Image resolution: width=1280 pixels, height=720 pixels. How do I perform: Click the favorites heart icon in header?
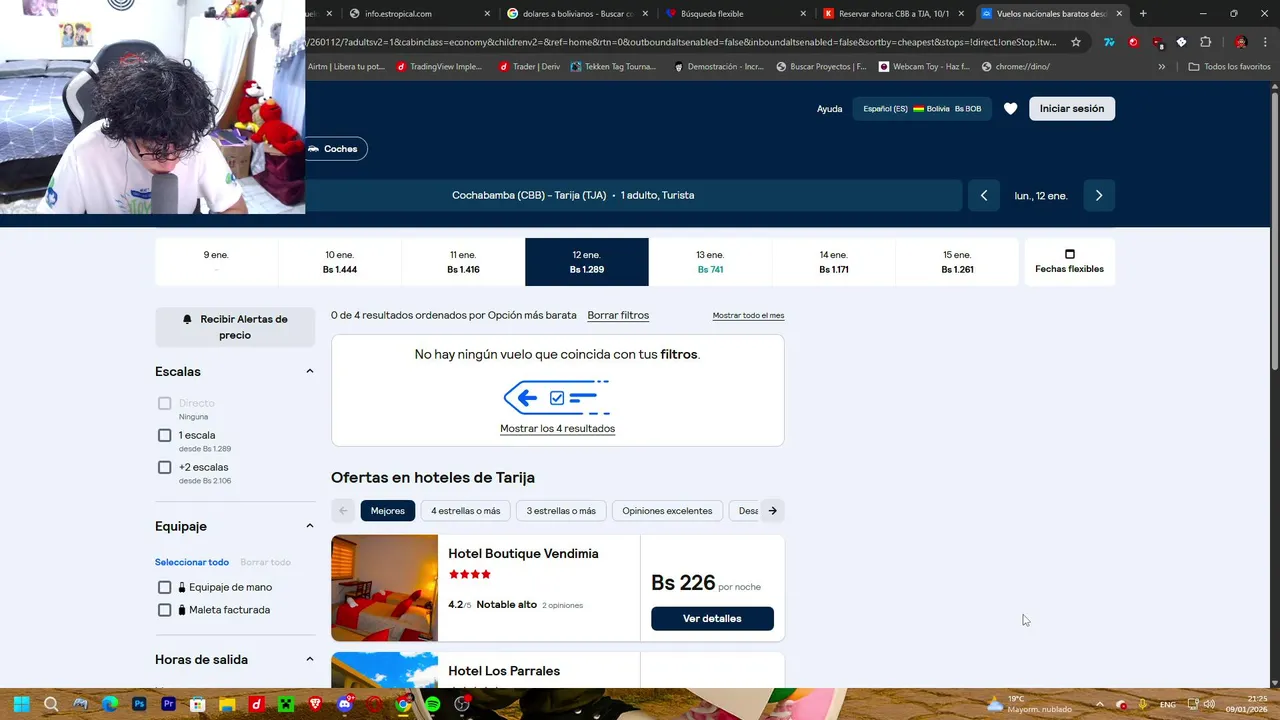click(1010, 108)
